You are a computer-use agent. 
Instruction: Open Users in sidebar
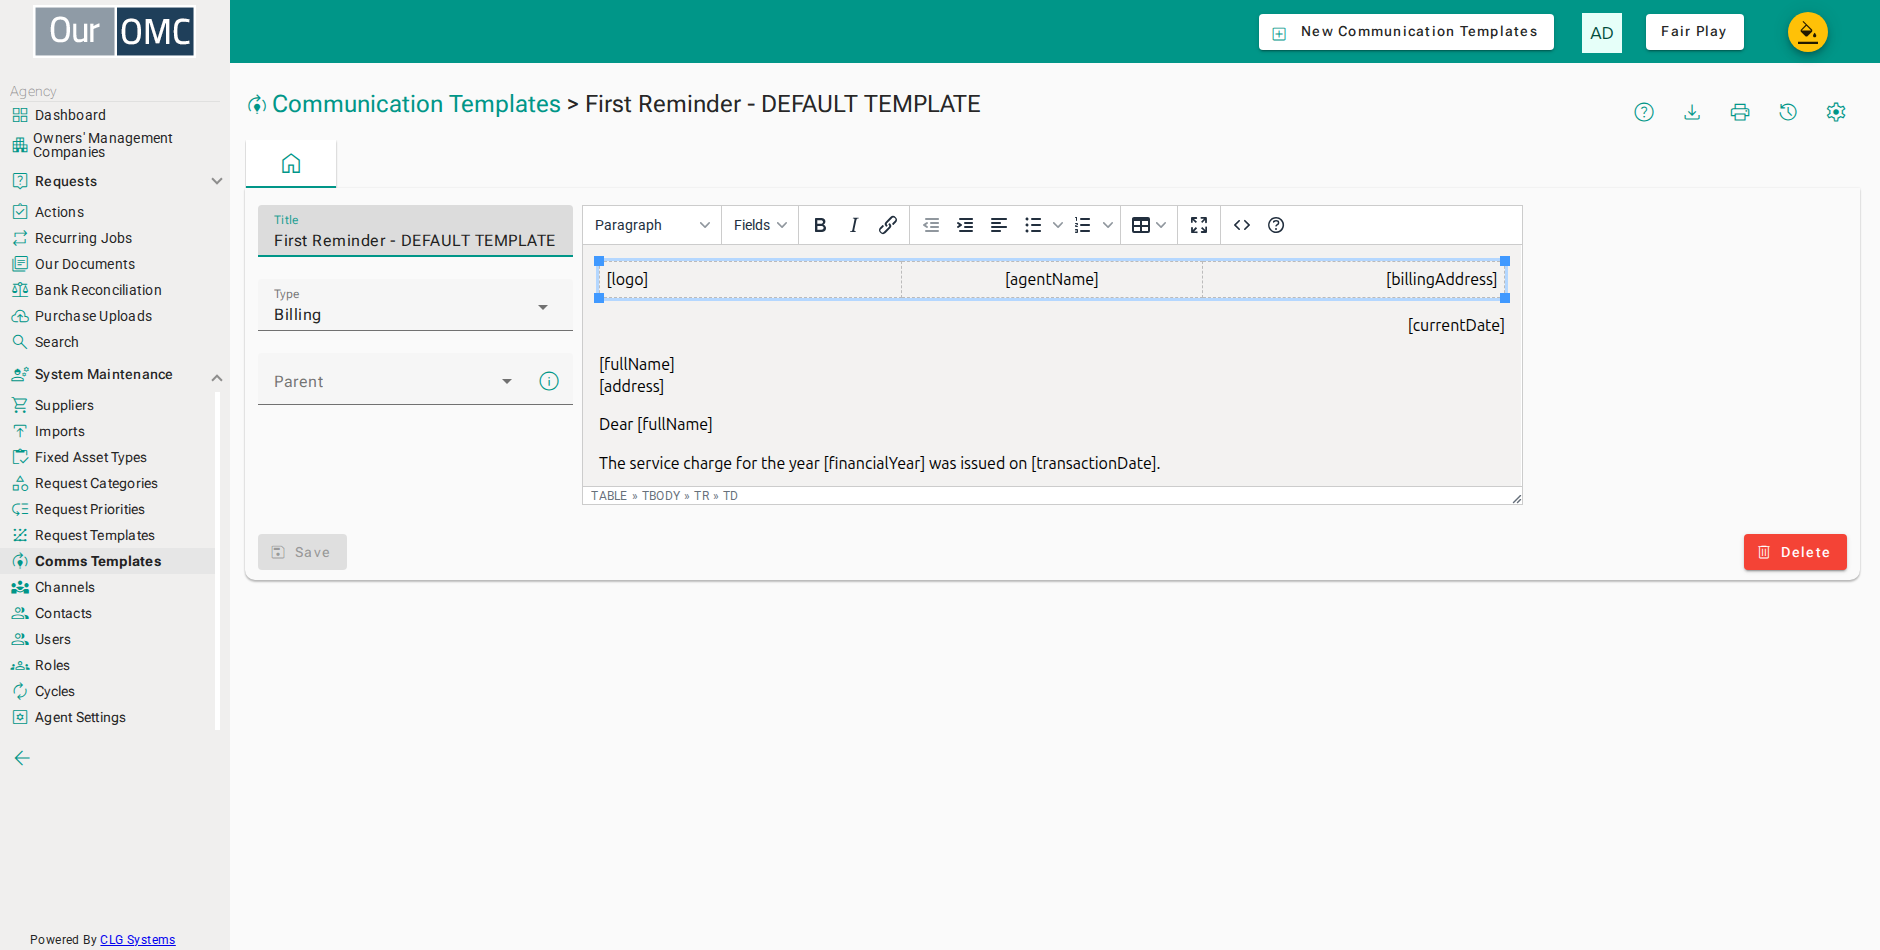[x=52, y=639]
